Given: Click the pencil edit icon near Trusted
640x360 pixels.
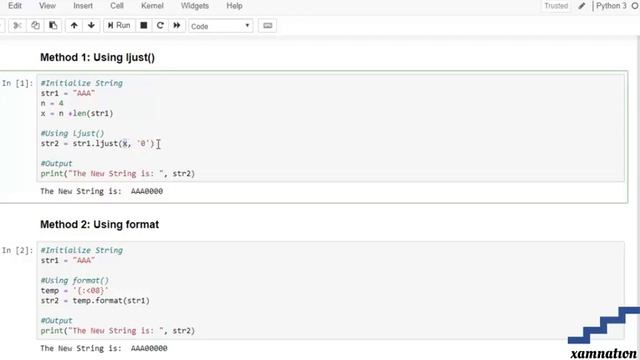Looking at the screenshot, I should tap(582, 6).
